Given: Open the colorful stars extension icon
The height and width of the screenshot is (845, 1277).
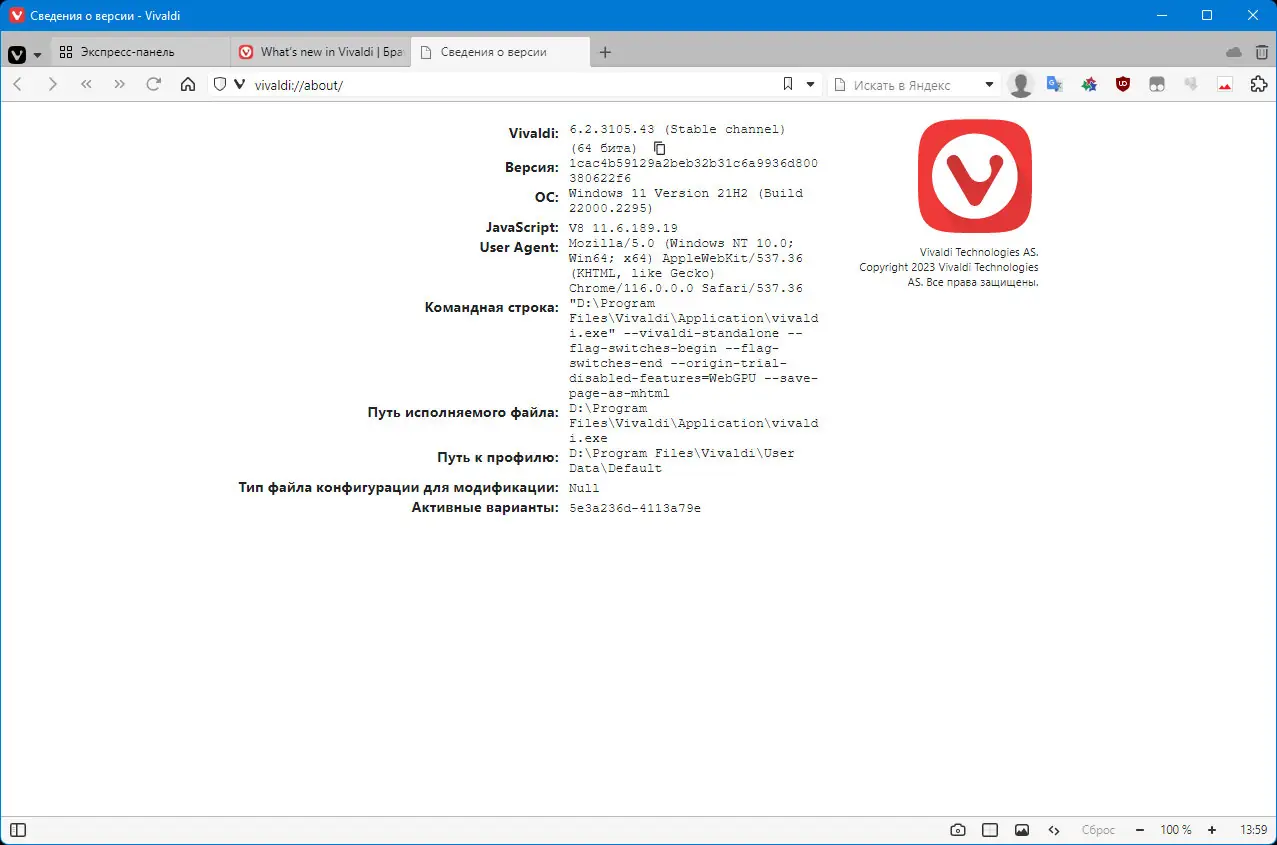Looking at the screenshot, I should (x=1089, y=85).
